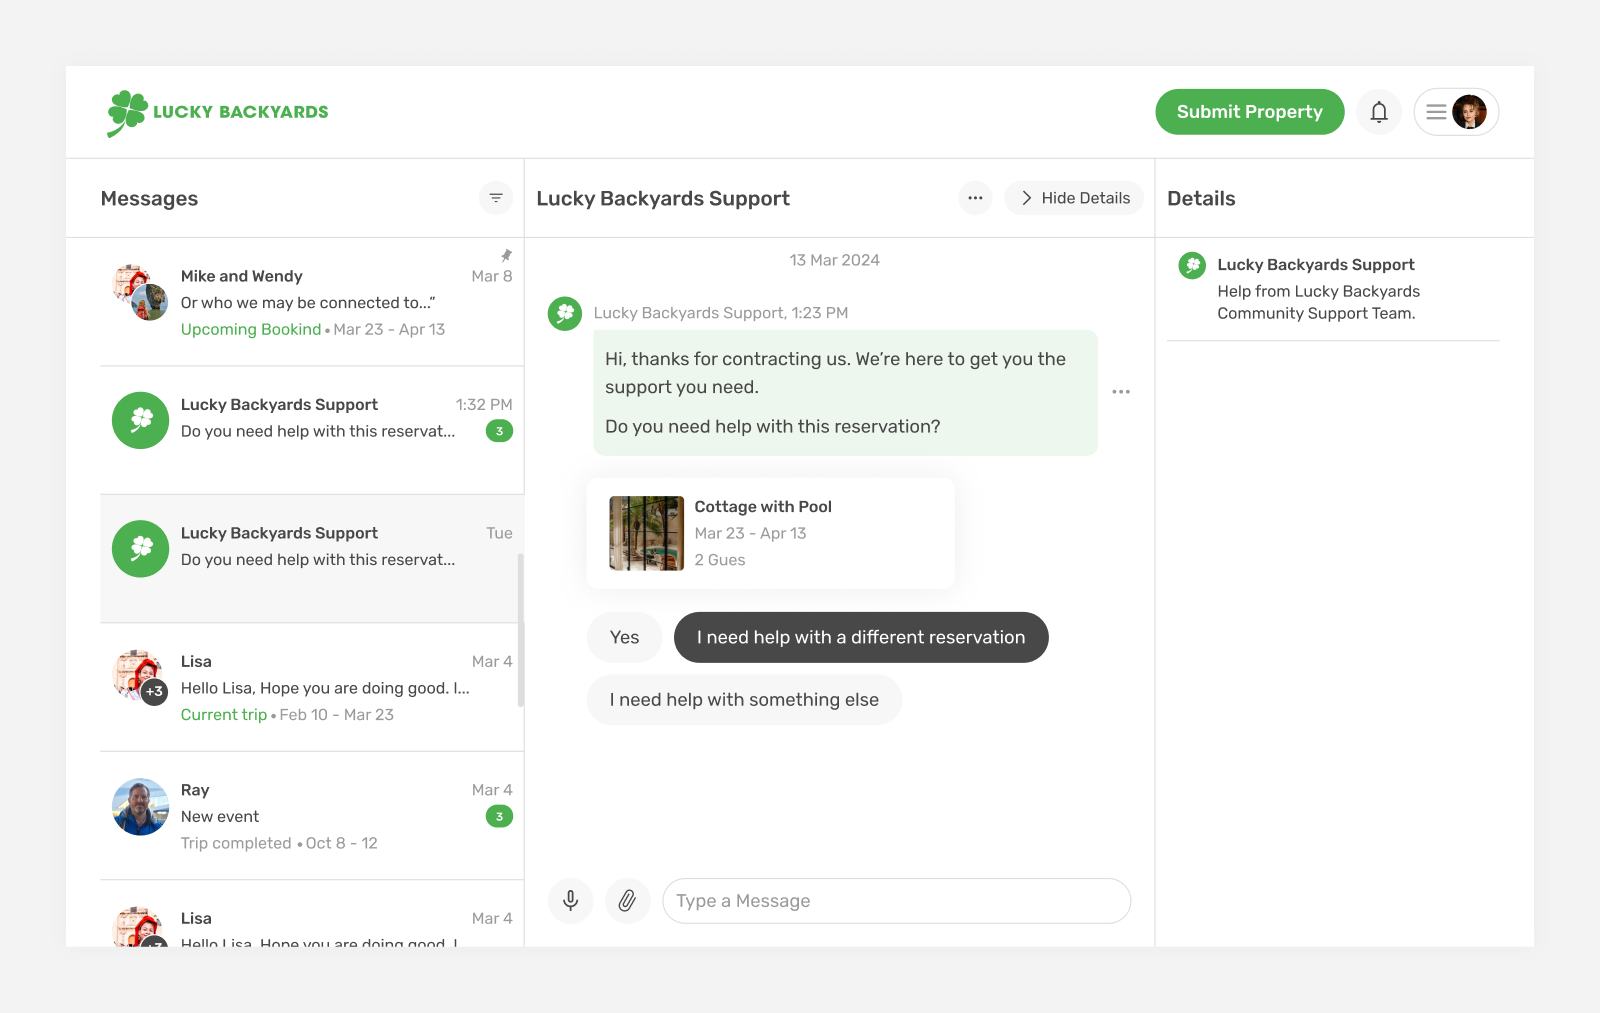Viewport: 1600px width, 1013px height.
Task: Open the message filter icon
Action: coord(496,197)
